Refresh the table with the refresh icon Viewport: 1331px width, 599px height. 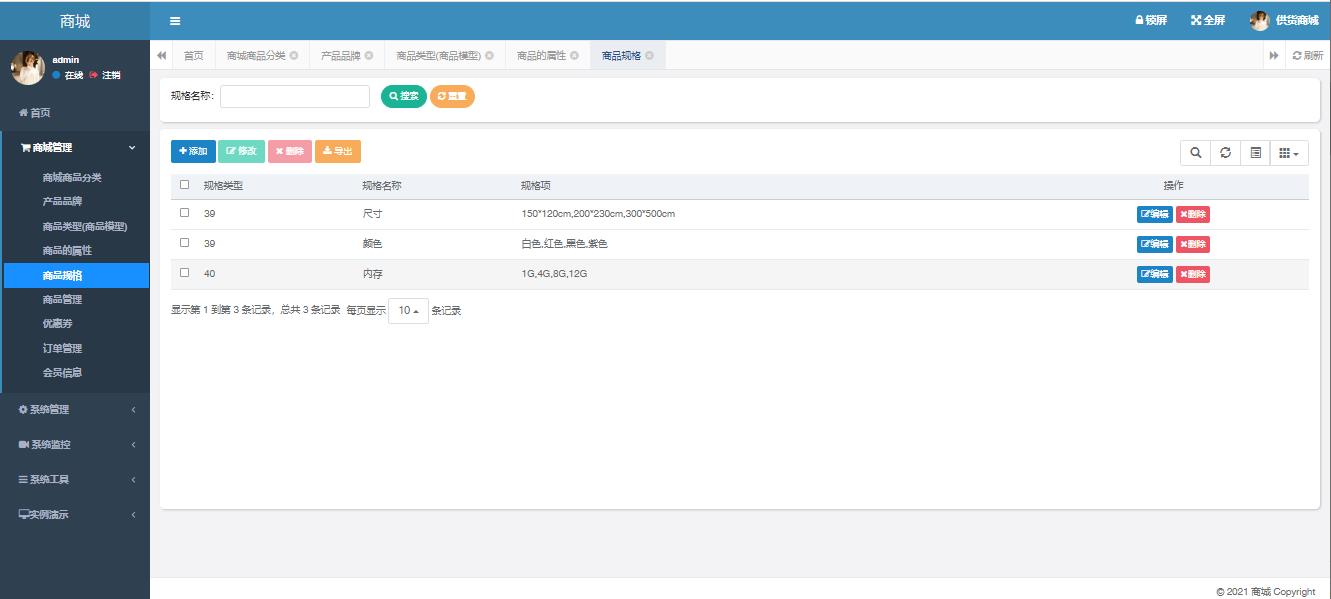pos(1225,153)
